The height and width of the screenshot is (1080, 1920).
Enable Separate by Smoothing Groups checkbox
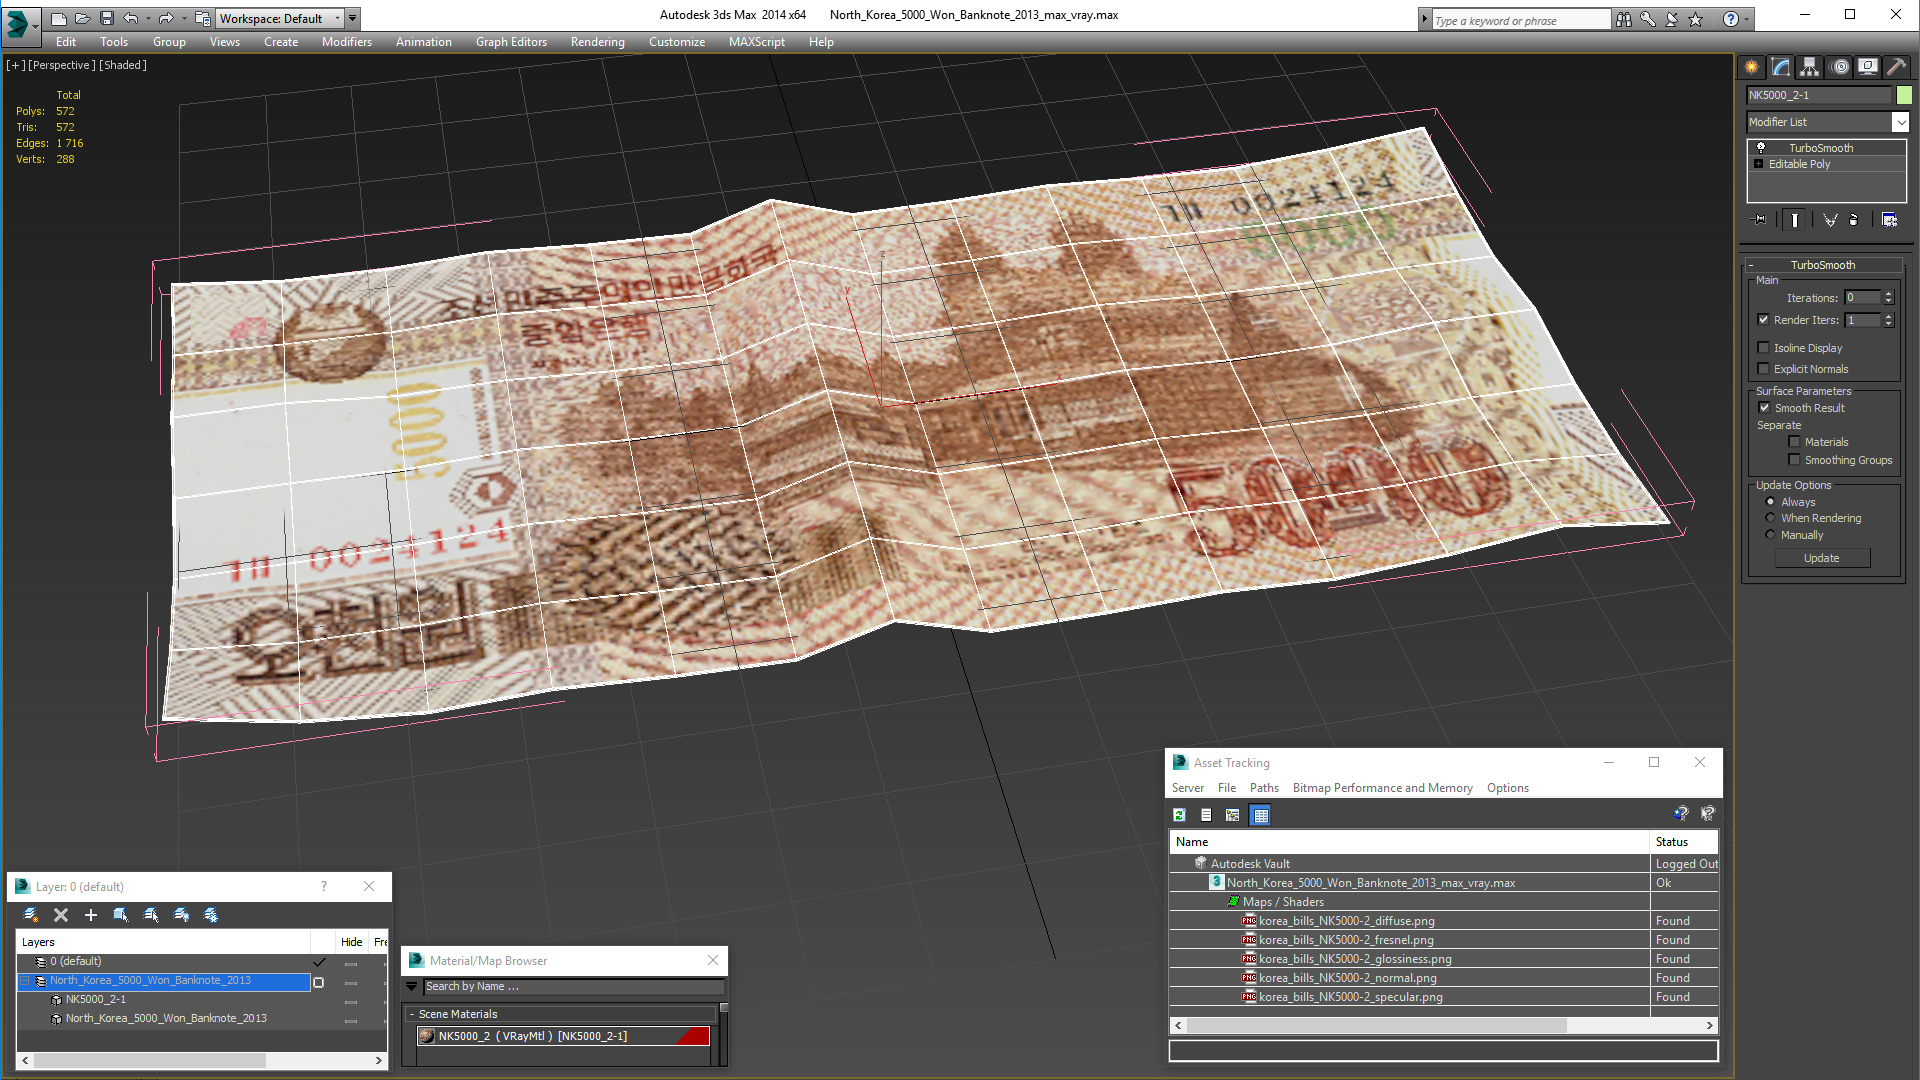tap(1795, 460)
